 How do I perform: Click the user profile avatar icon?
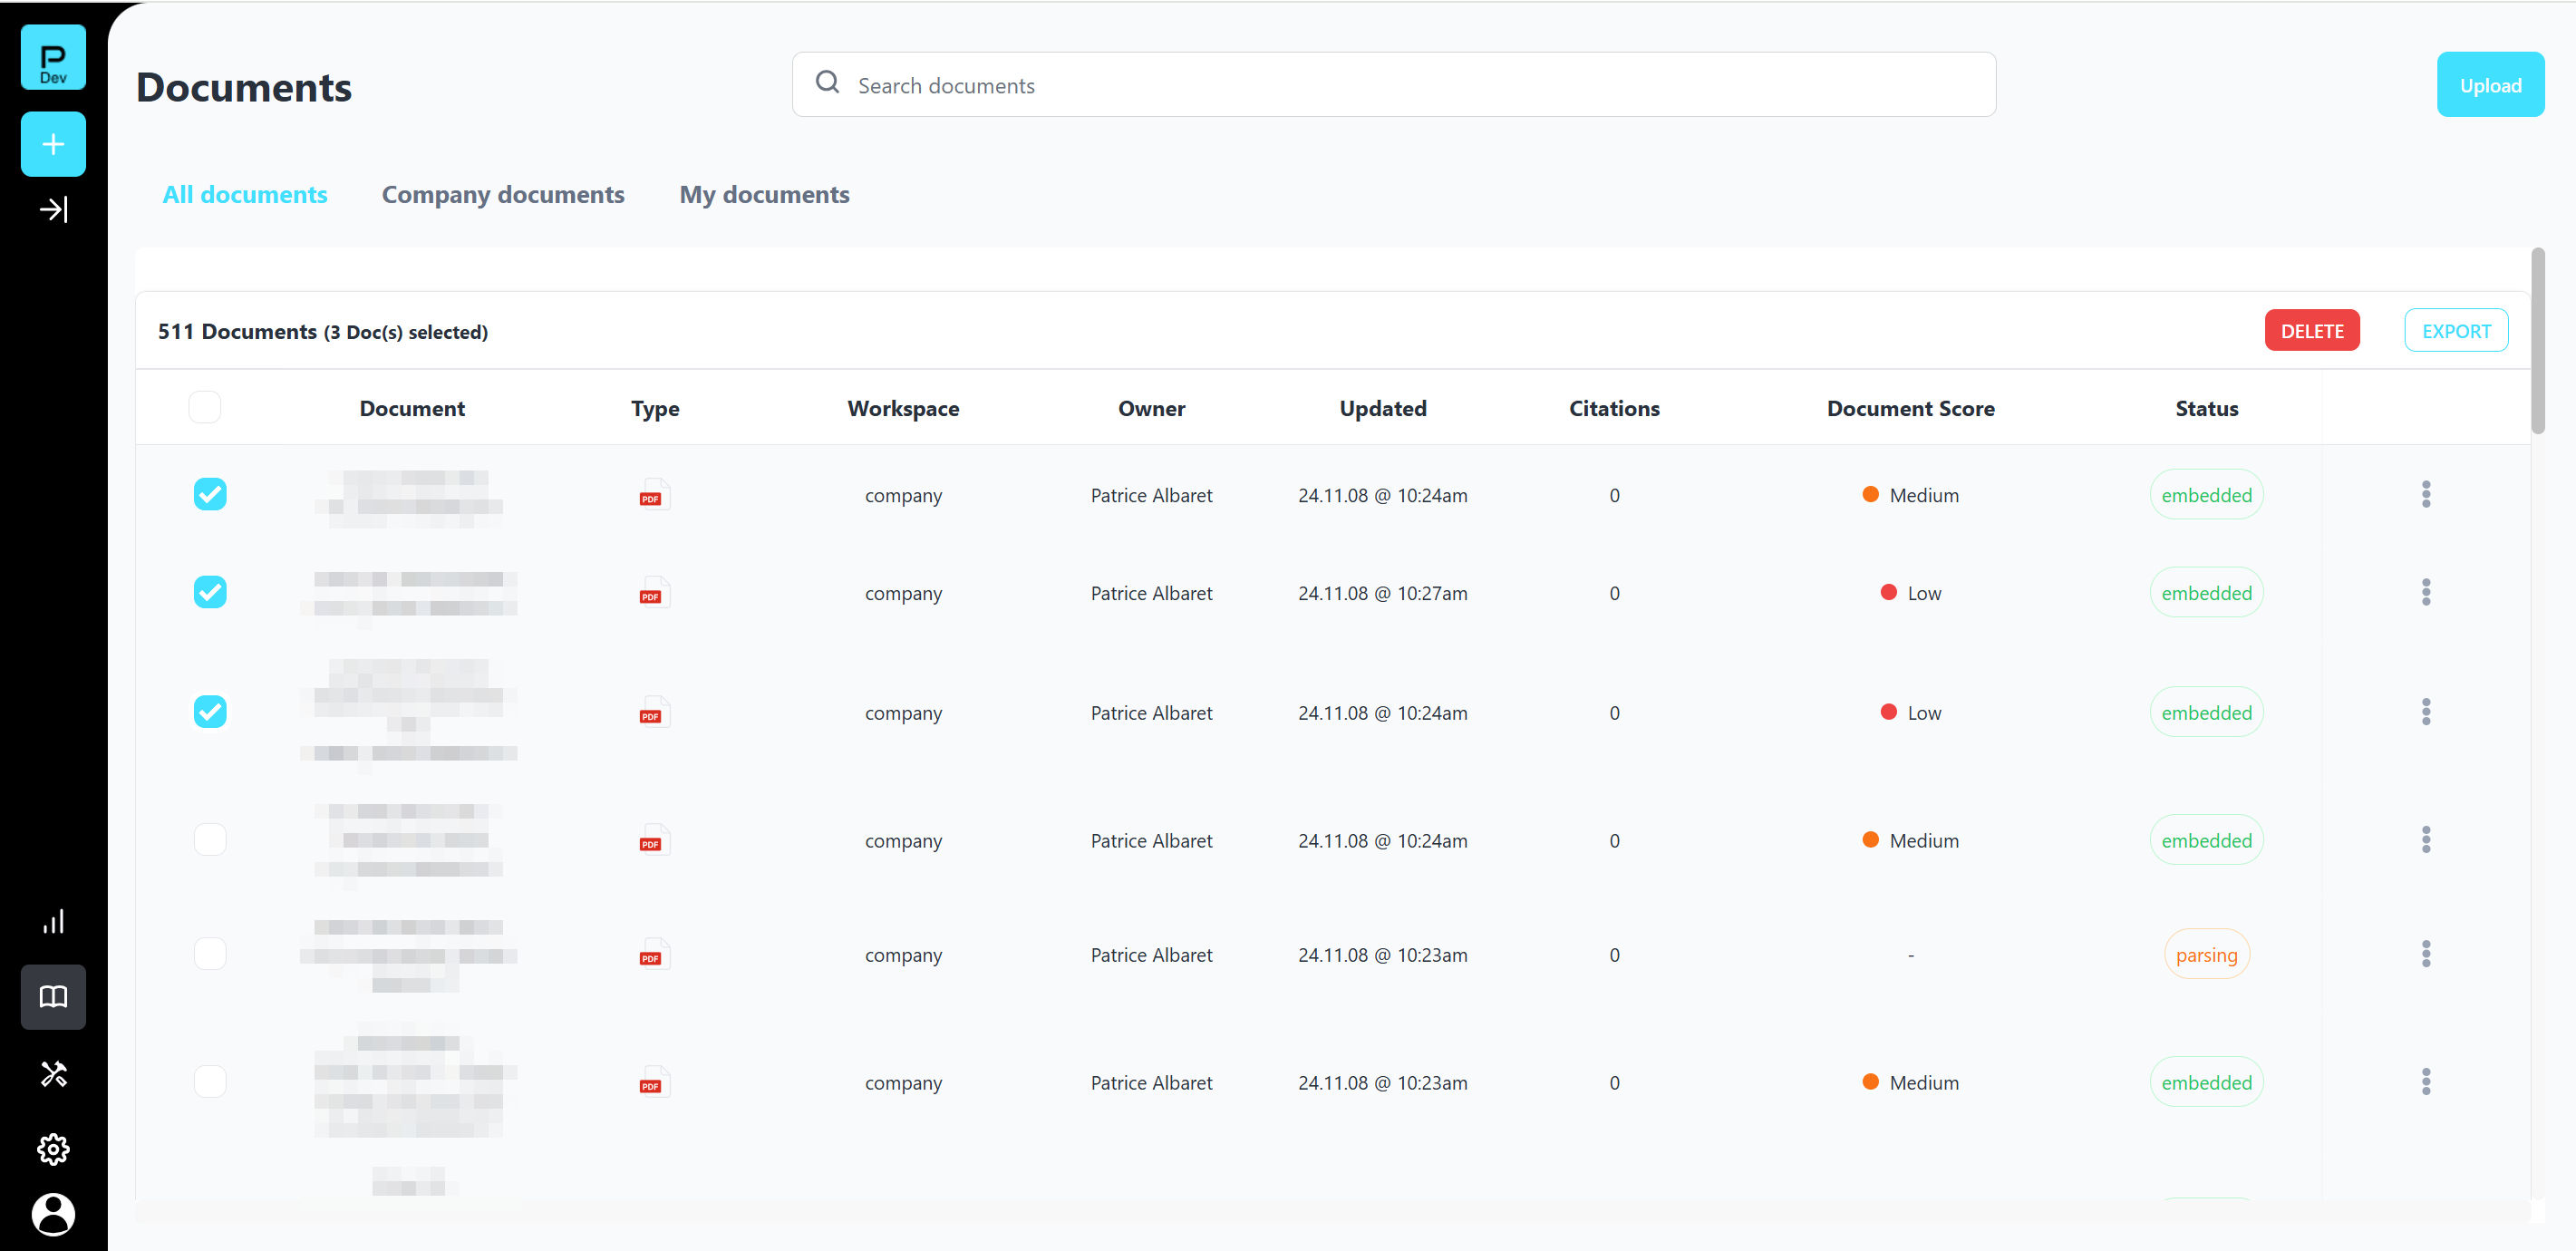(x=53, y=1213)
